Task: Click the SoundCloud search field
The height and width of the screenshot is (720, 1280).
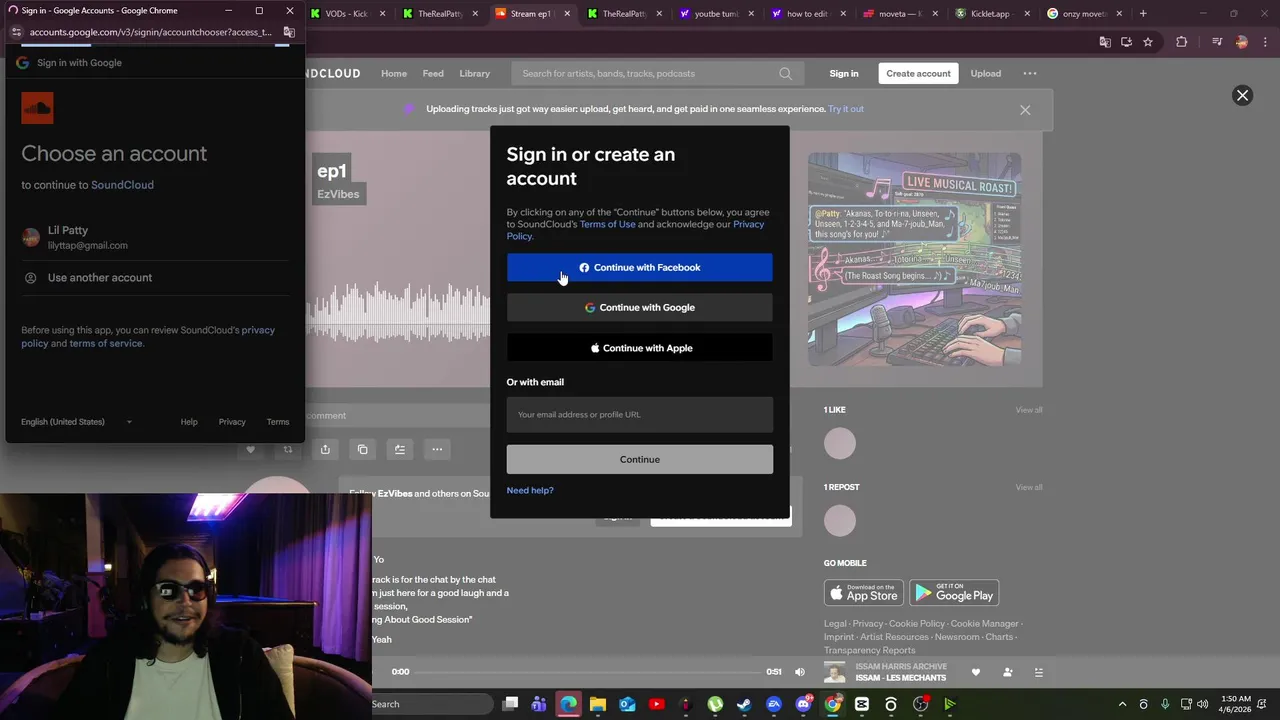Action: point(656,73)
